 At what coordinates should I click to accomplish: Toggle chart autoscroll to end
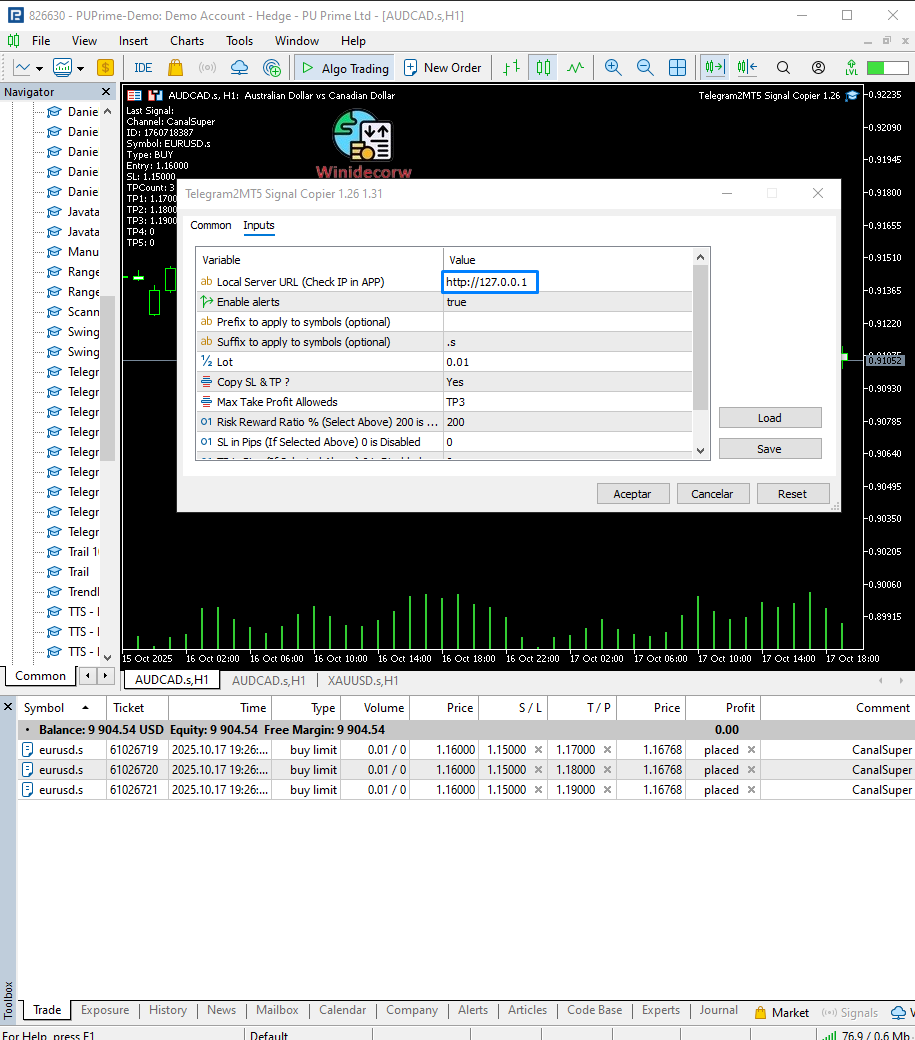715,68
